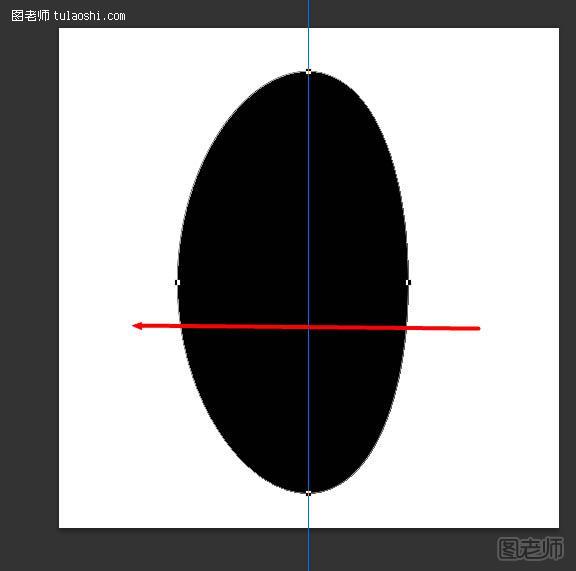
Task: Click where the red arrow crosses the blue guide
Action: tap(309, 327)
